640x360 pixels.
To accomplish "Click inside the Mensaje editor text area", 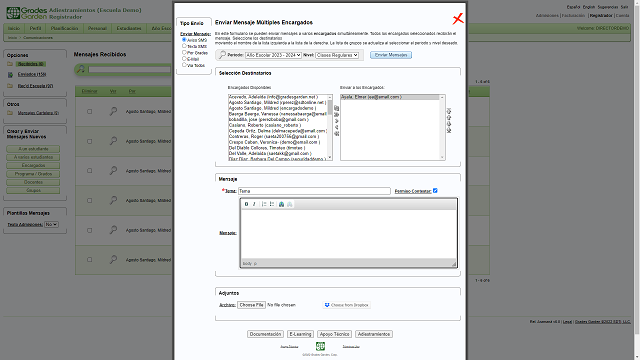I will [349, 234].
